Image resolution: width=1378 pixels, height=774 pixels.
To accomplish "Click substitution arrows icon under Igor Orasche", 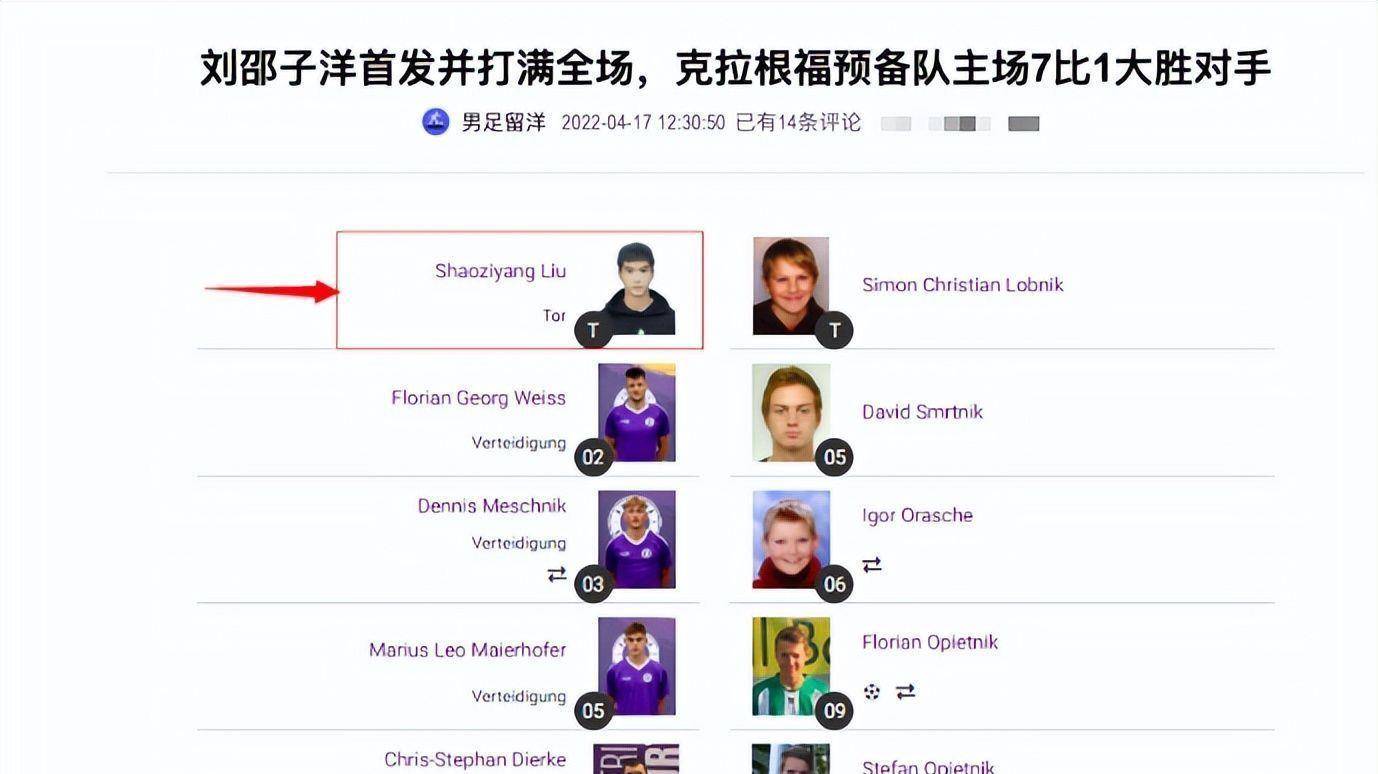I will (872, 565).
